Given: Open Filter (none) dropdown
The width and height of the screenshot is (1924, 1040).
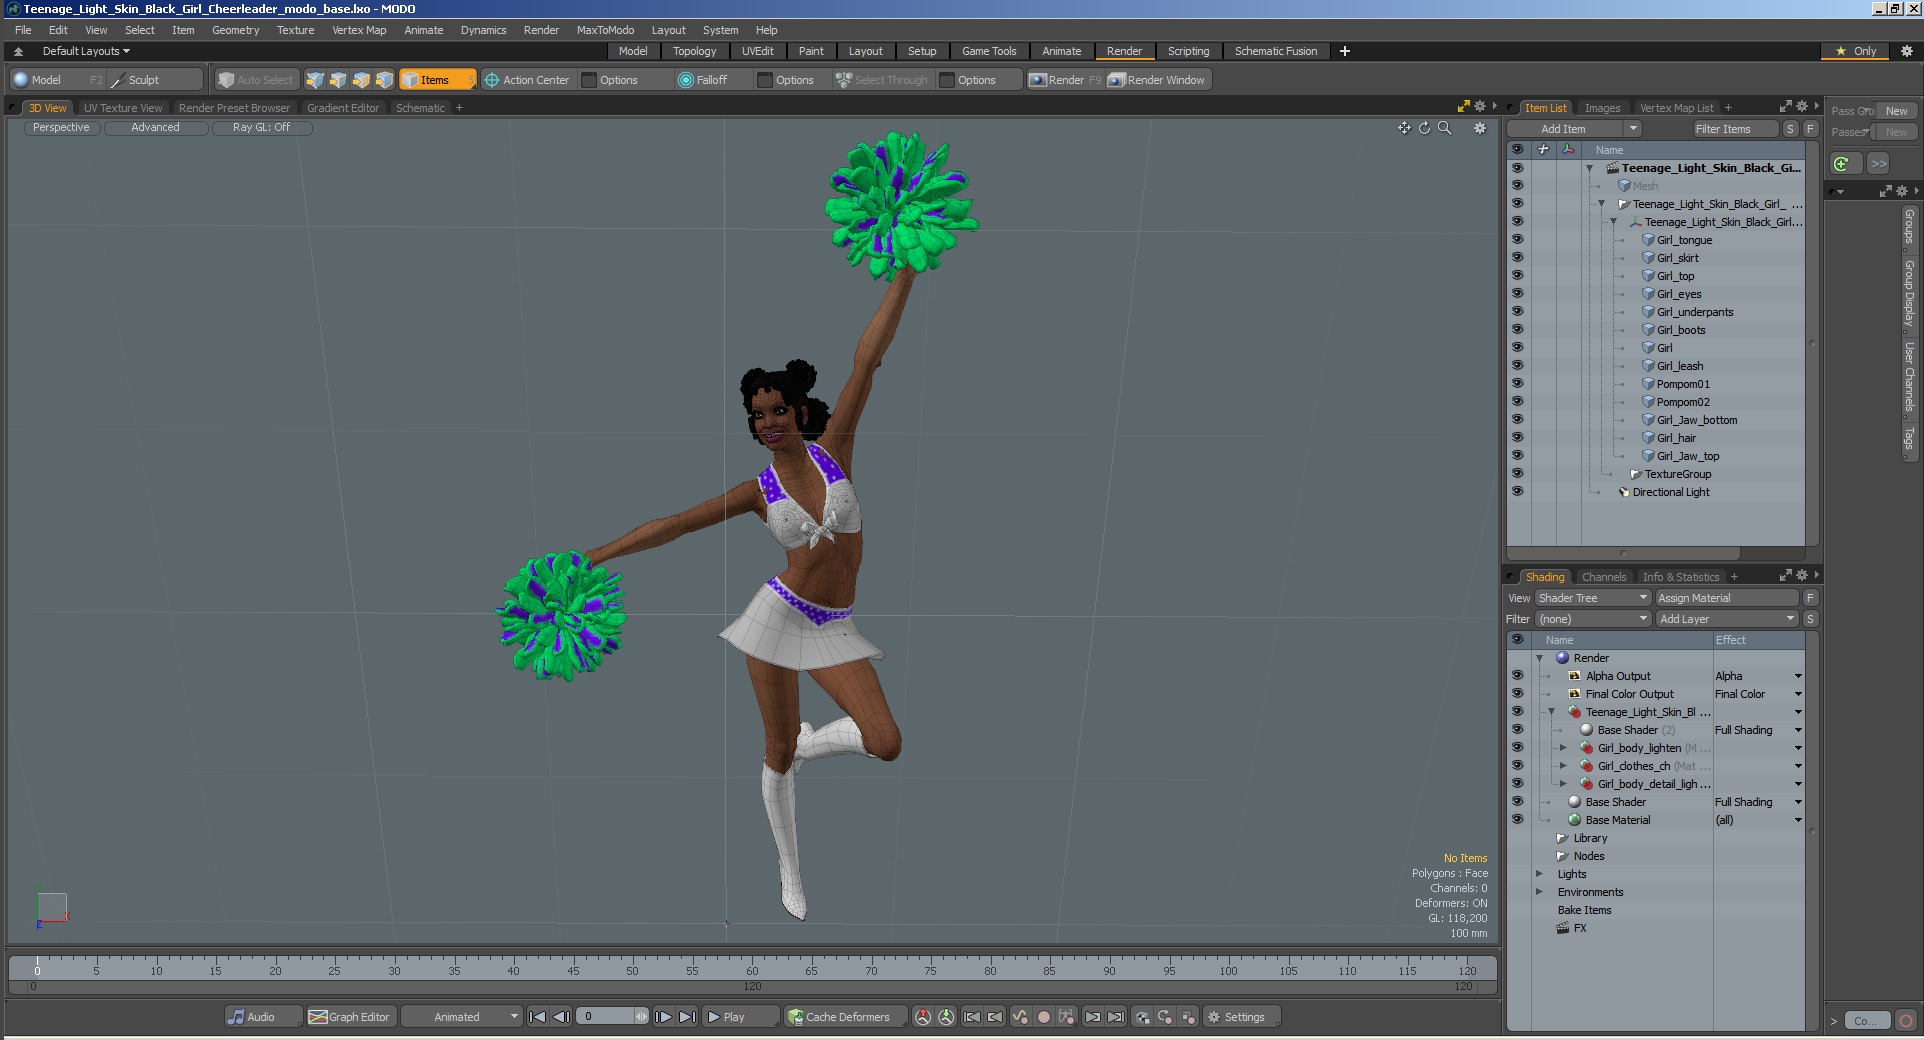Looking at the screenshot, I should coord(1592,619).
